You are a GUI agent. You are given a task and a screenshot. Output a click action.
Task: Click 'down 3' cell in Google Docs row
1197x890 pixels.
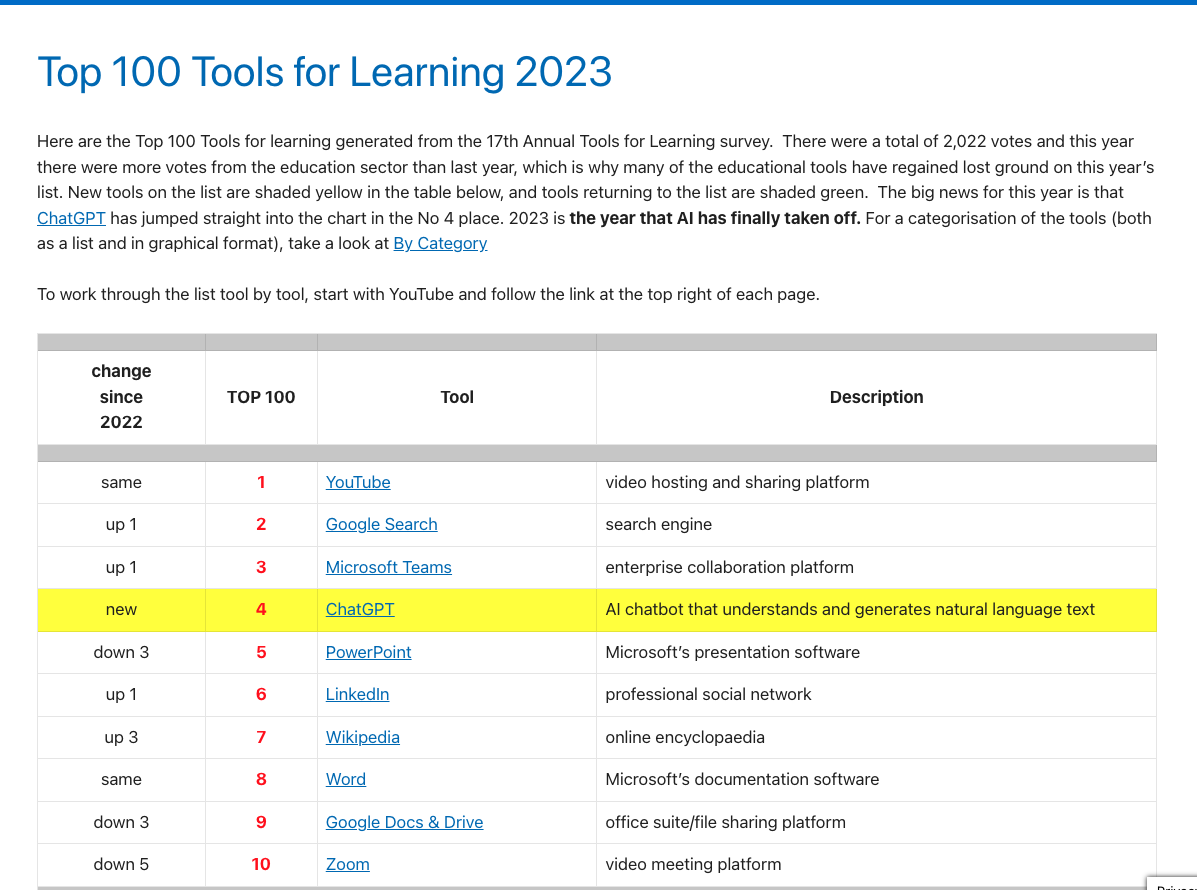coord(121,822)
